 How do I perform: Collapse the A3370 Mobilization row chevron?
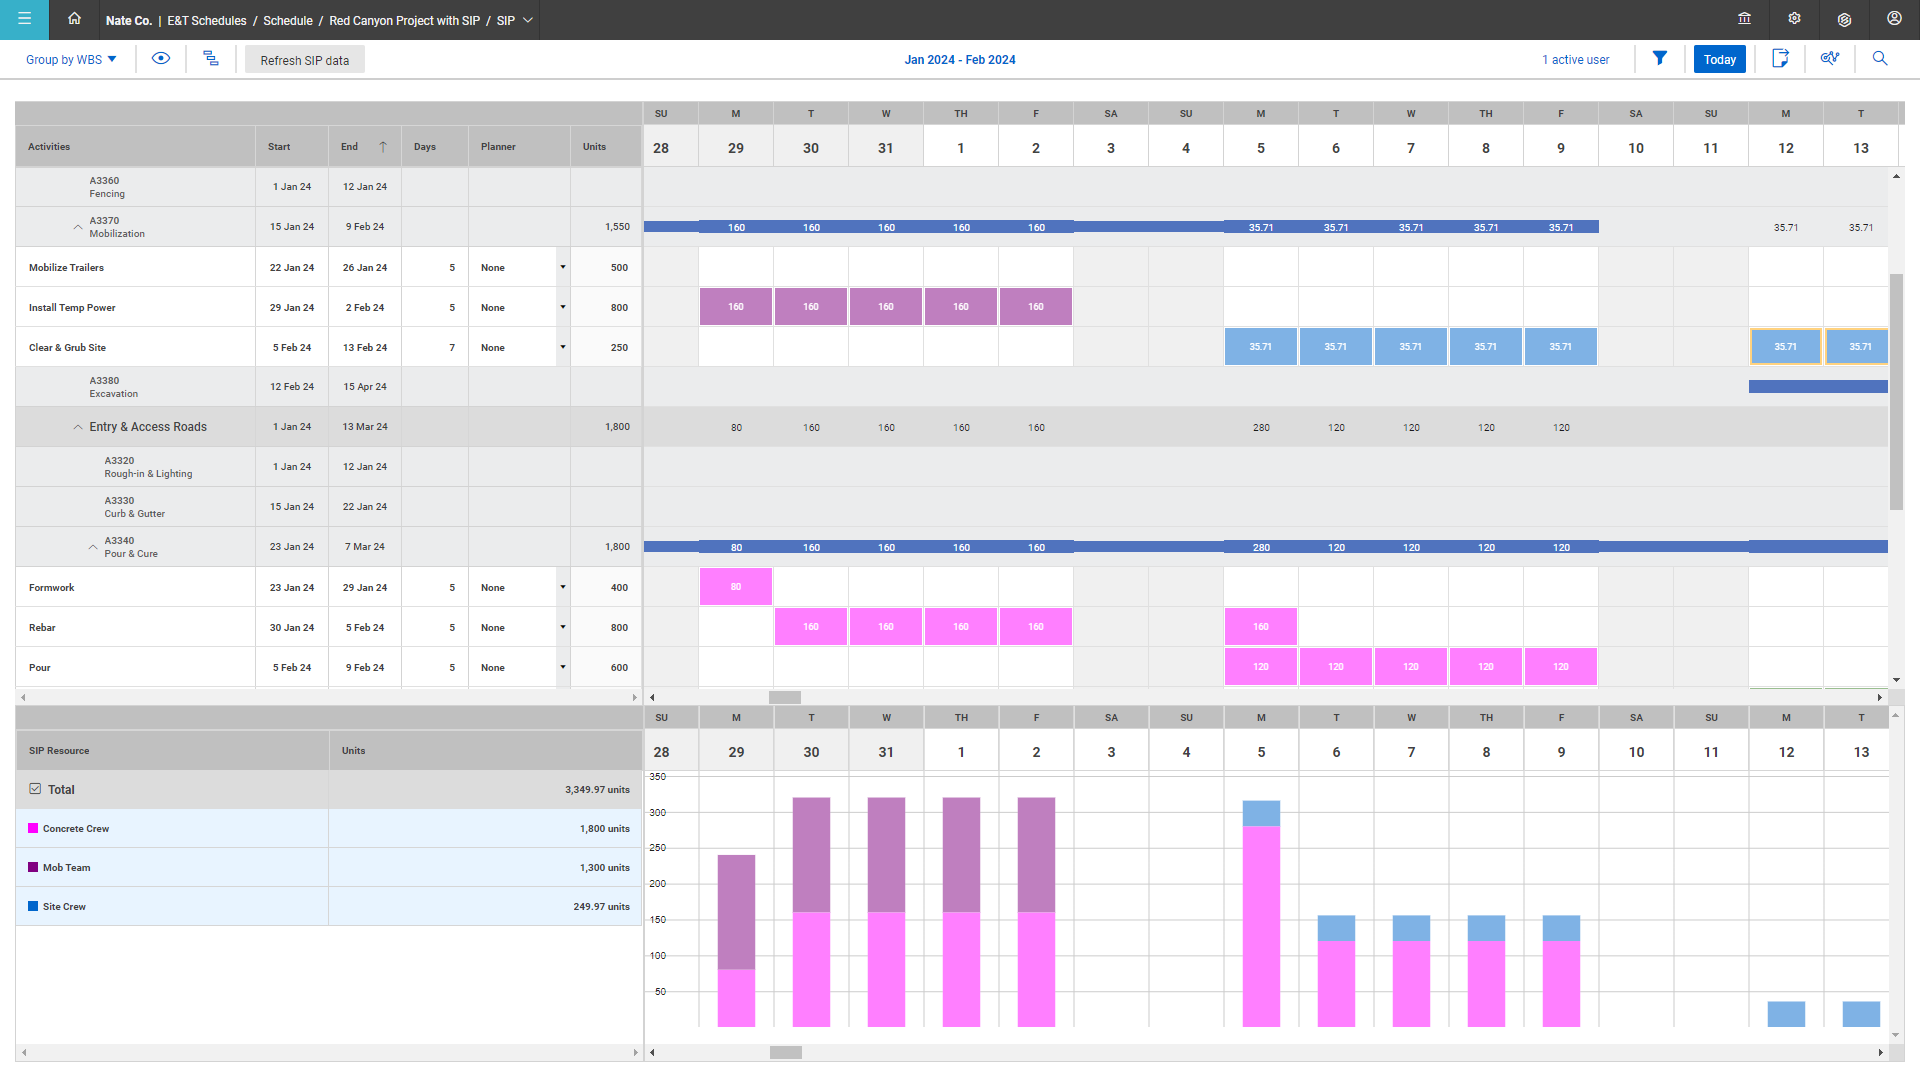coord(78,226)
